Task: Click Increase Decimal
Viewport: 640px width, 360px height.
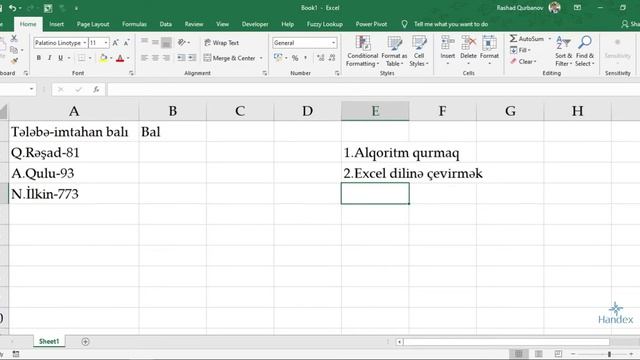Action: tap(320, 58)
